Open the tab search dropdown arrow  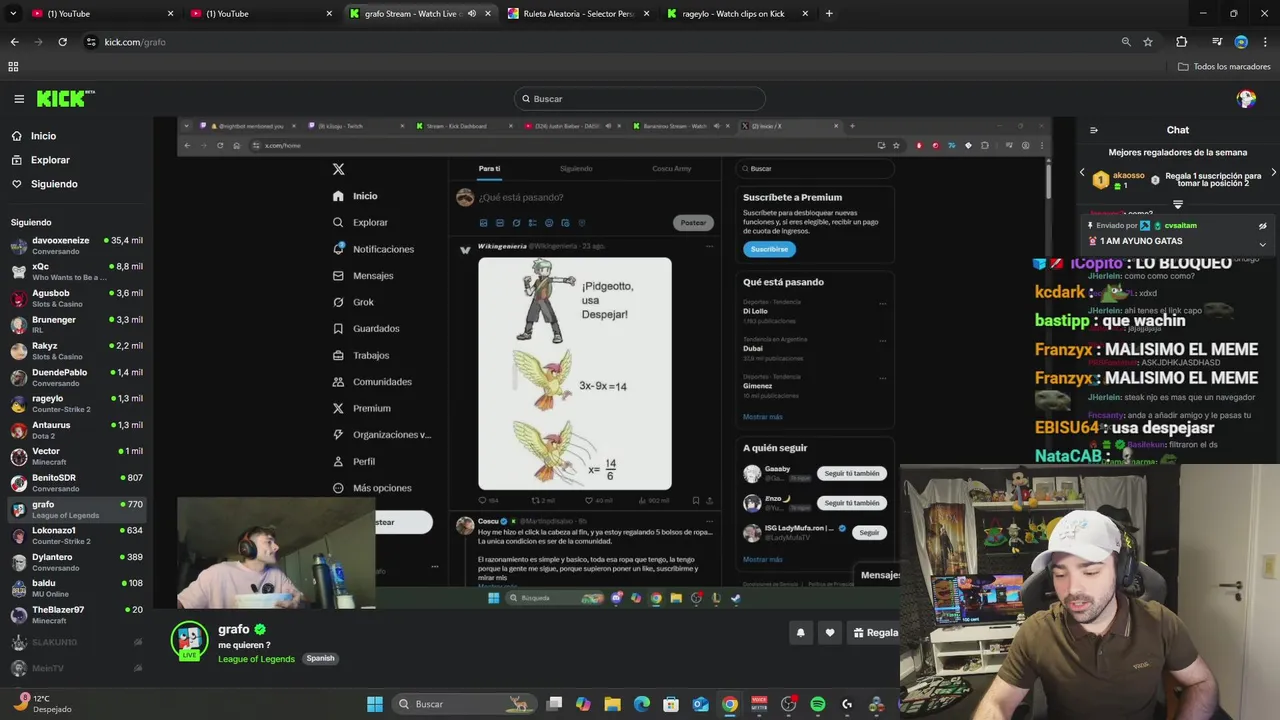pyautogui.click(x=13, y=14)
